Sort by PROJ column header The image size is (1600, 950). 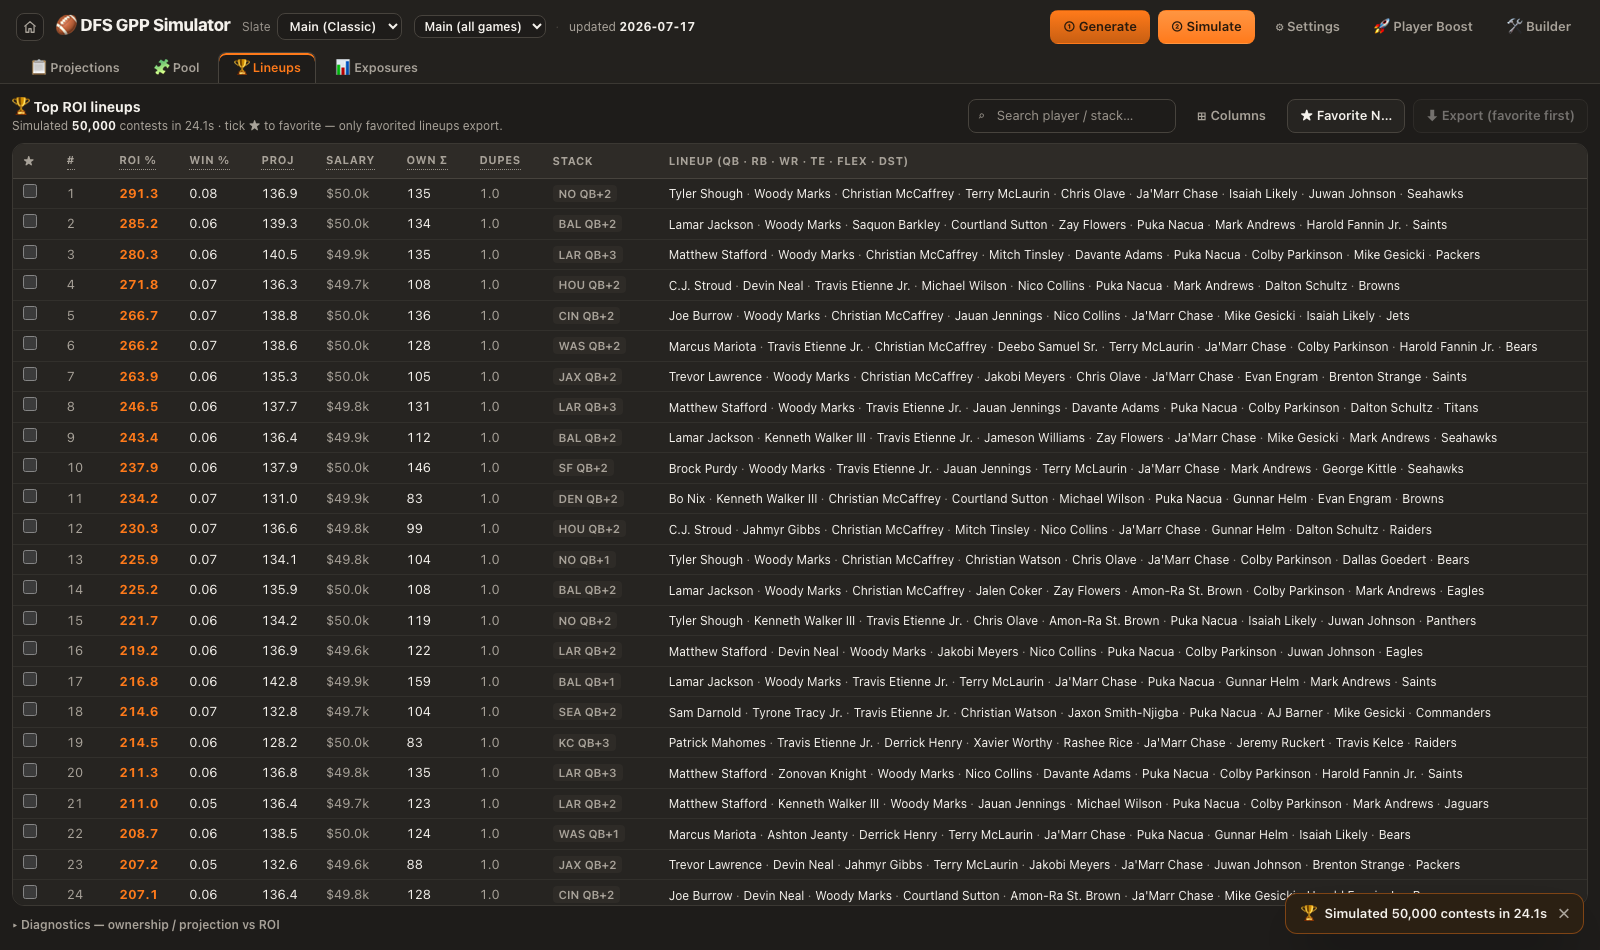(278, 161)
